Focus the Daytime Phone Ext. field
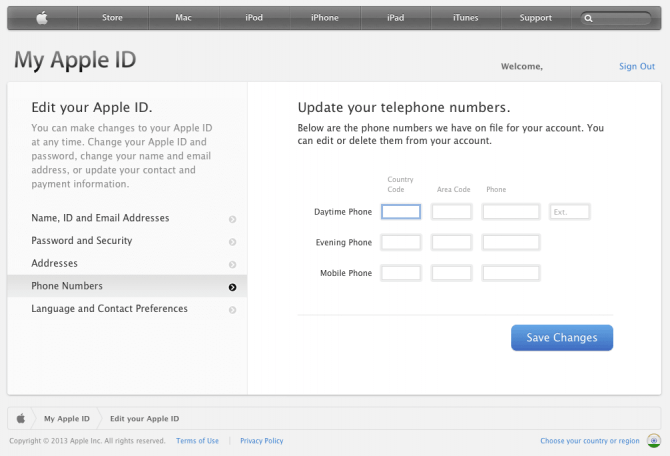Screen dimensions: 670x456 [x=569, y=212]
